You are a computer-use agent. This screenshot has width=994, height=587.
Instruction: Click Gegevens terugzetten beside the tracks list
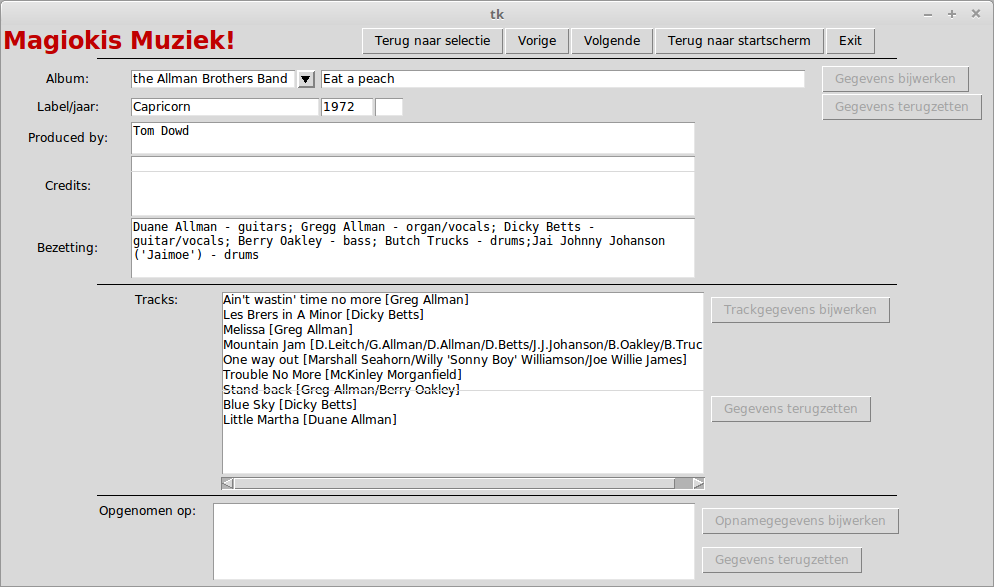click(791, 409)
